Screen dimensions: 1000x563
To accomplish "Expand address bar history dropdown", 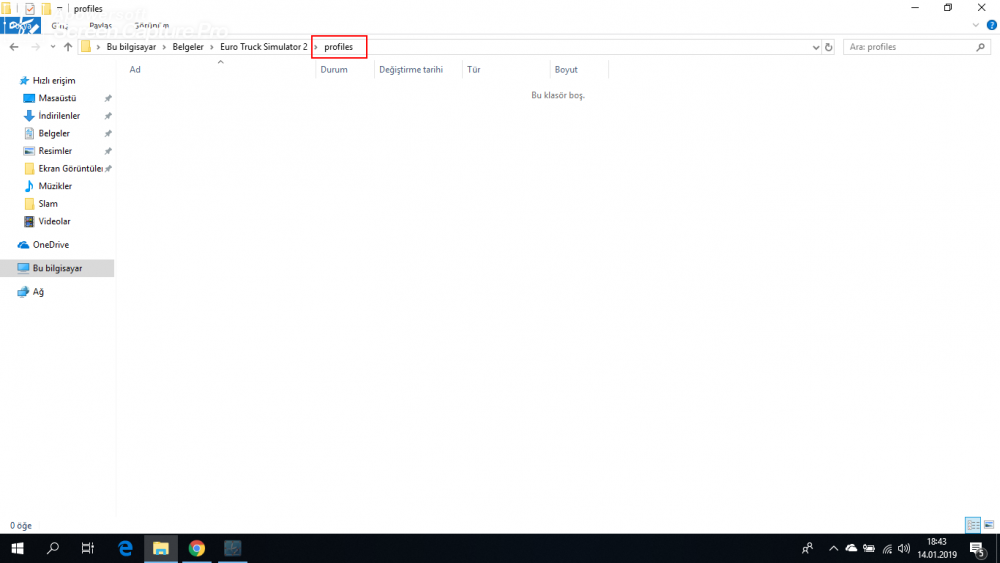I will point(816,47).
